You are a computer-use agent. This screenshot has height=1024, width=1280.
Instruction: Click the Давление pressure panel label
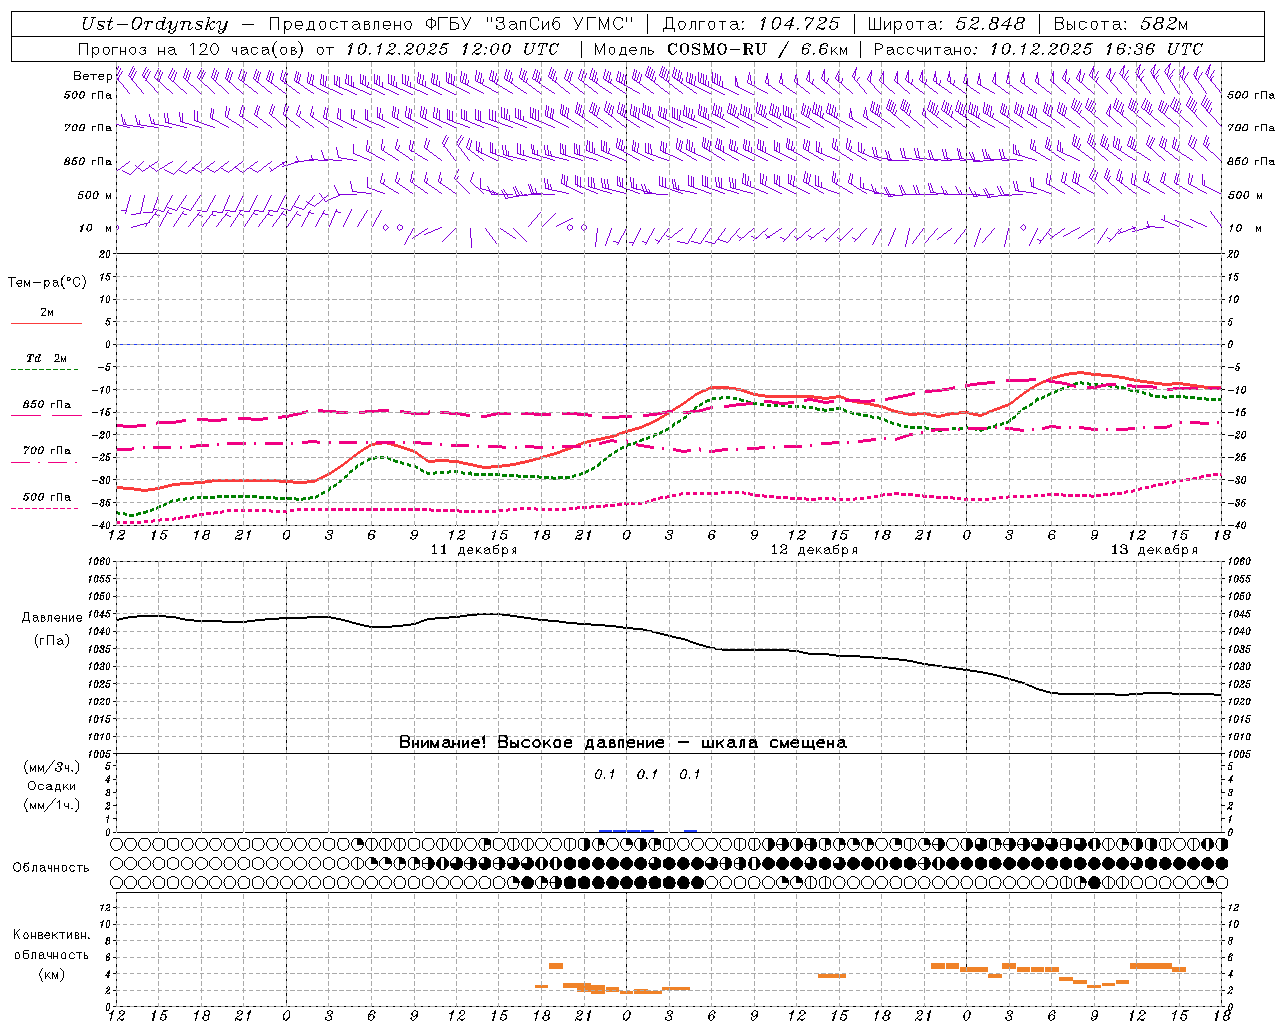tap(52, 617)
